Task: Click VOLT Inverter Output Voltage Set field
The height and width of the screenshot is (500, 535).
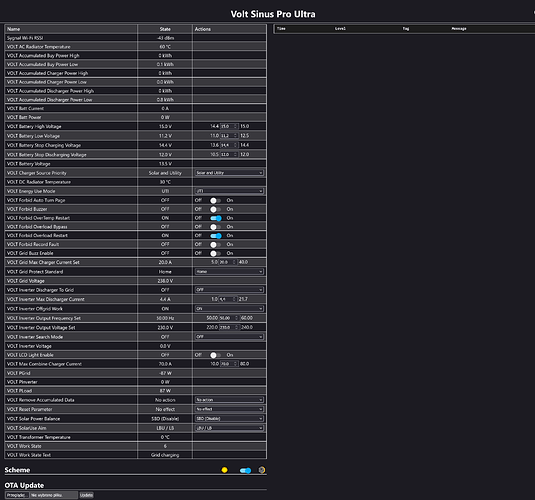Action: click(229, 327)
